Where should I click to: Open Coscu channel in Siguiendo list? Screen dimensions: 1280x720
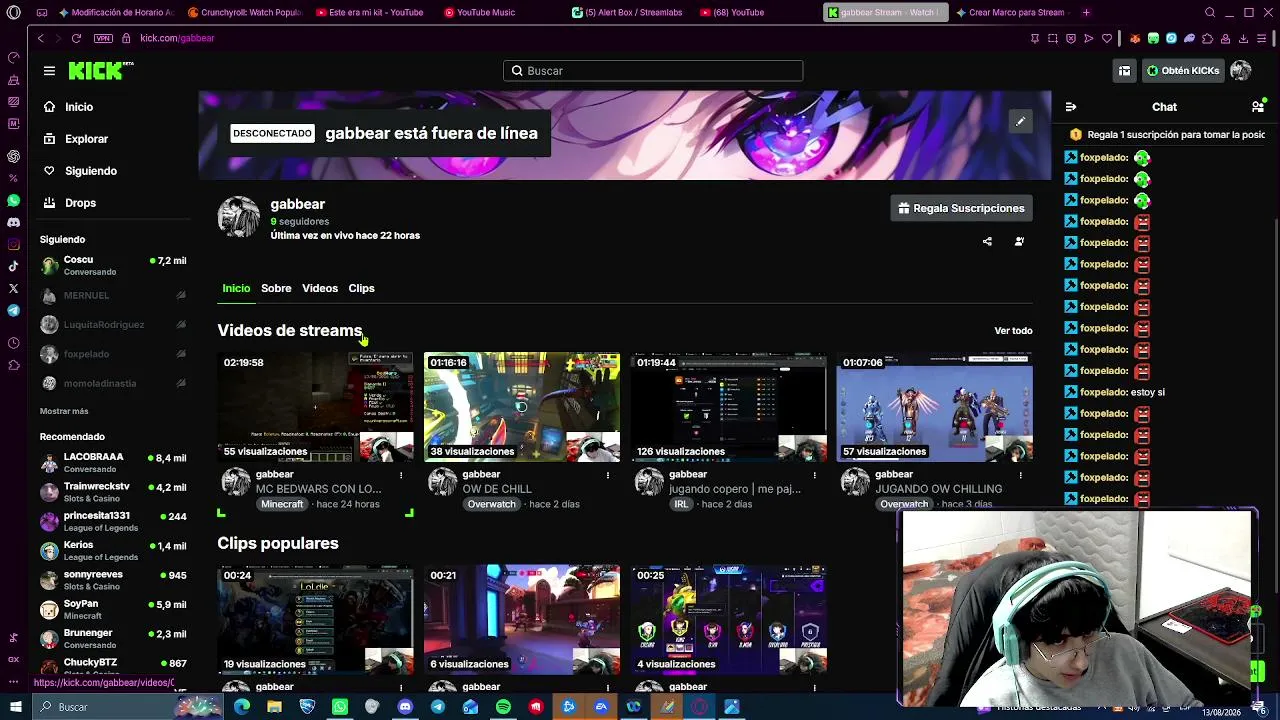click(113, 265)
